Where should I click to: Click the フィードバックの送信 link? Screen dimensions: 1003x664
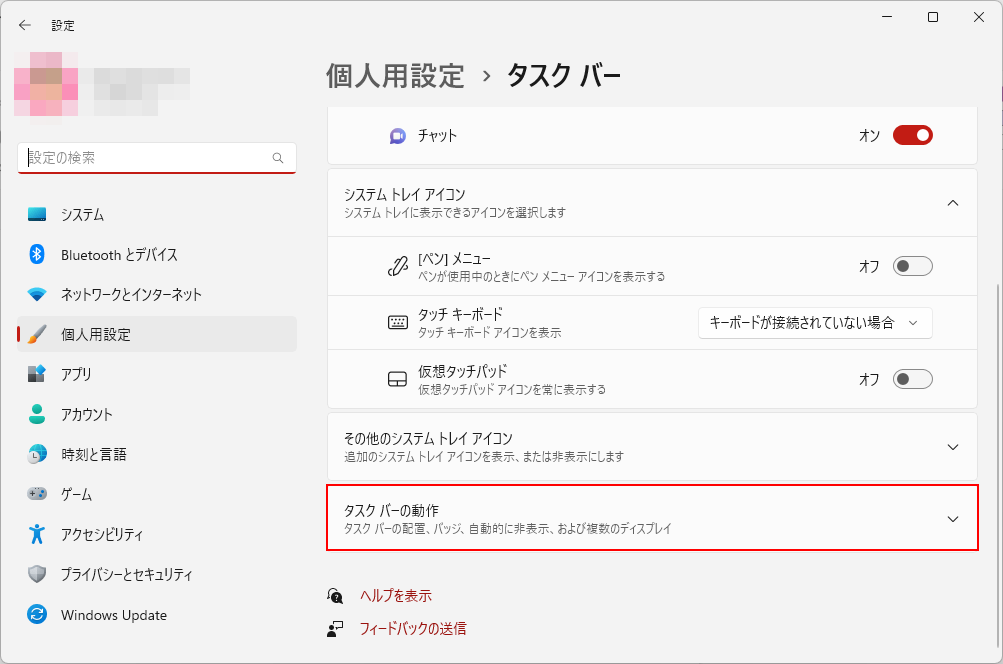click(413, 629)
